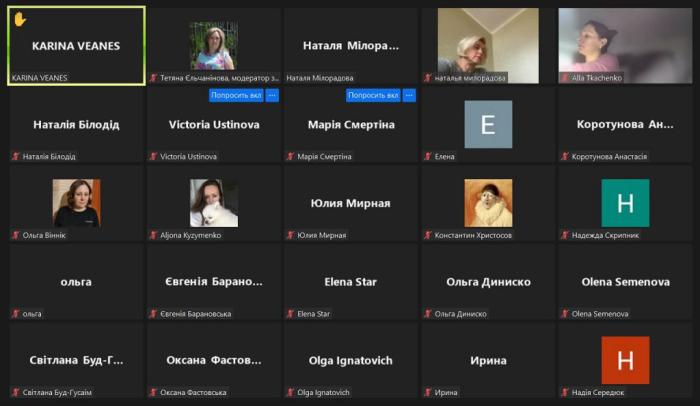This screenshot has width=700, height=406.
Task: Click muted mic icon by Olena Semenova label
Action: [565, 314]
